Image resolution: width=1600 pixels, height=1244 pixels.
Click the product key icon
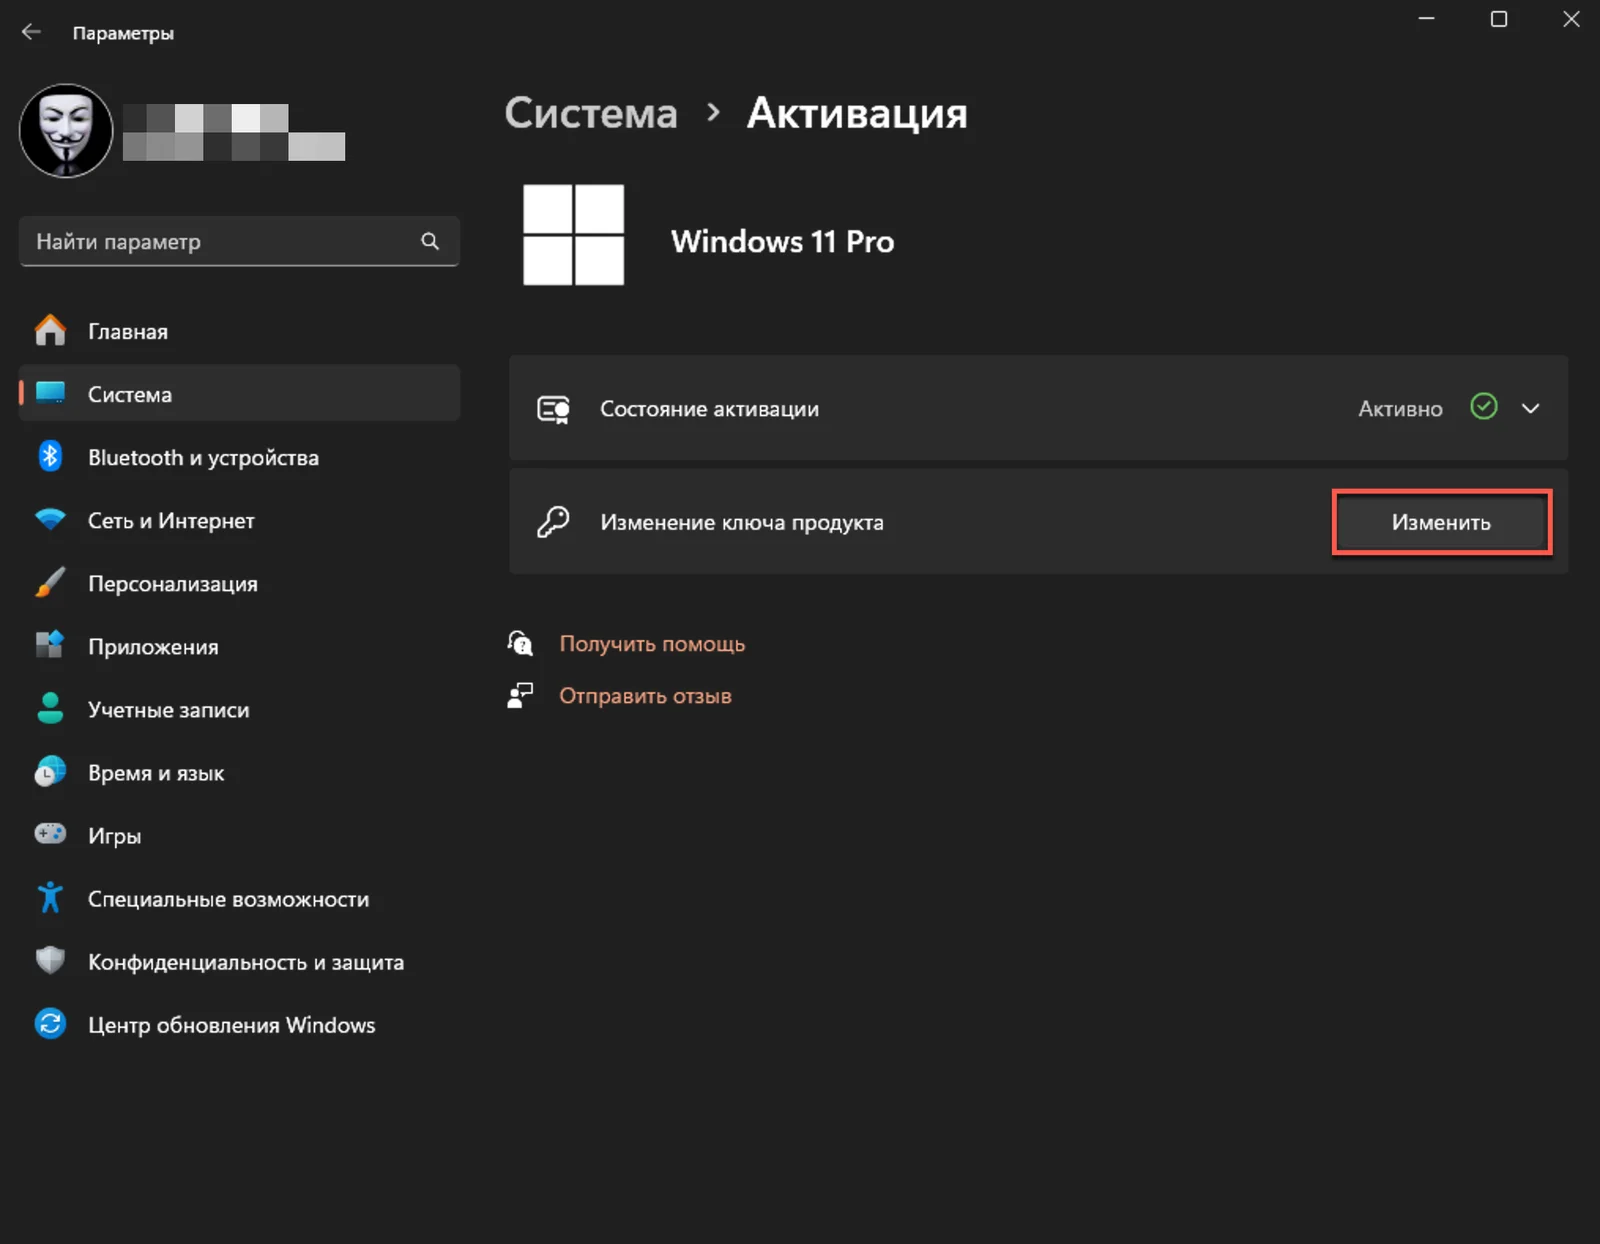(553, 521)
